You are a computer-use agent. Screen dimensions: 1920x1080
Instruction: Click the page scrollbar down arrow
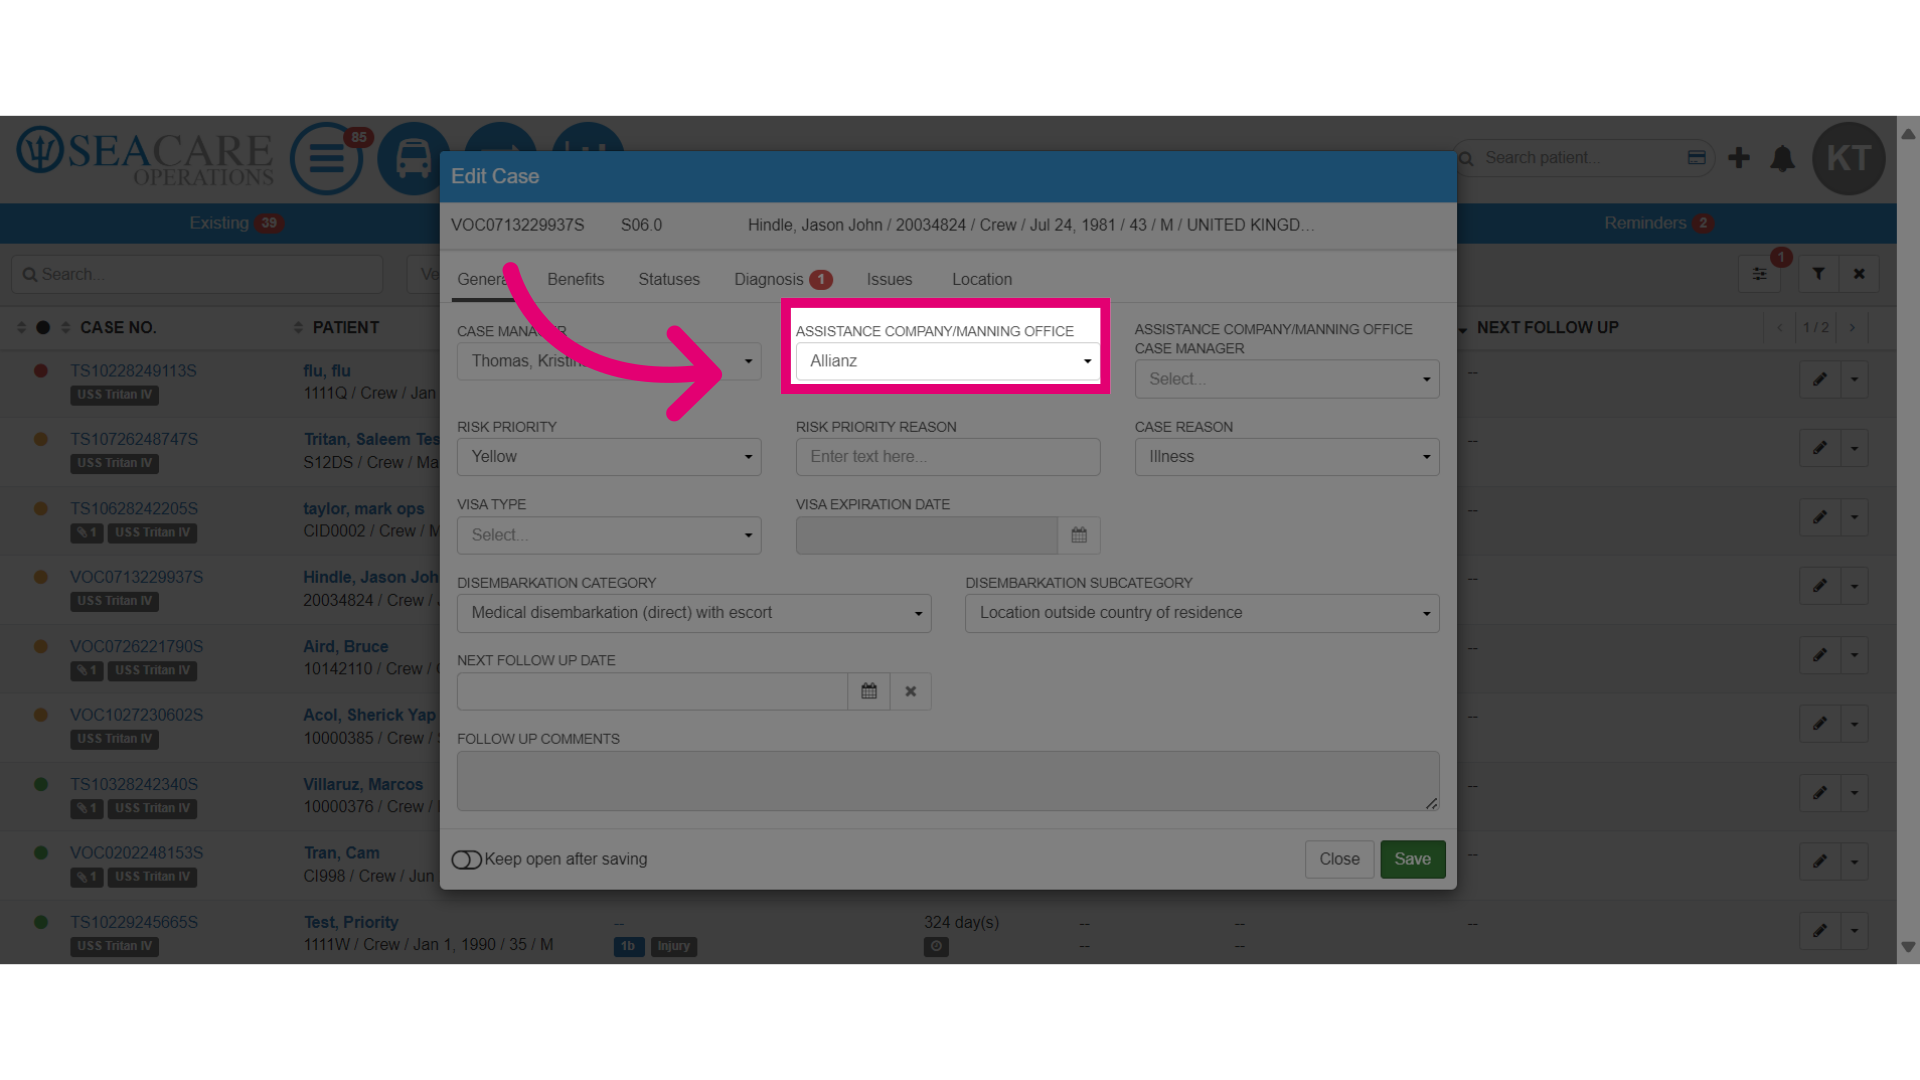coord(1908,947)
